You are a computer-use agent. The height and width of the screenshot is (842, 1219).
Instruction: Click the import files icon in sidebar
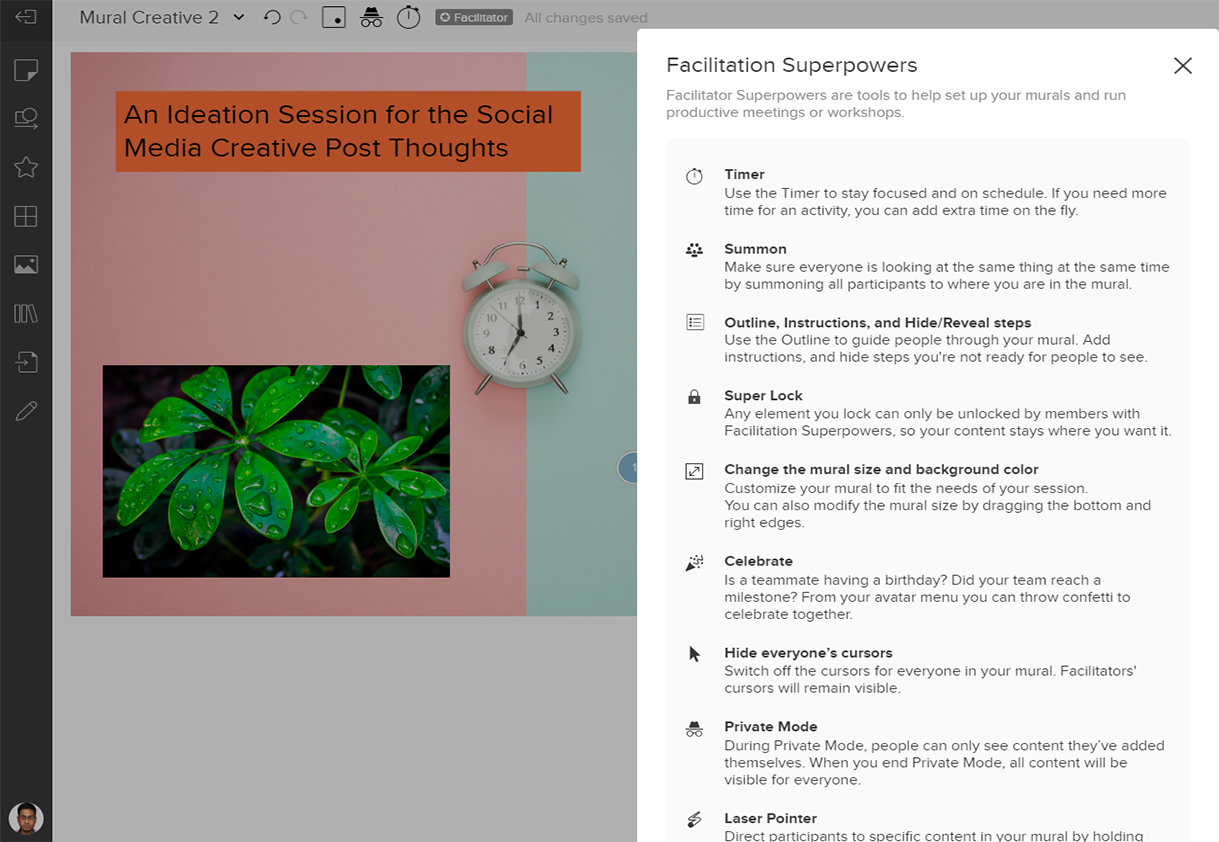click(26, 362)
